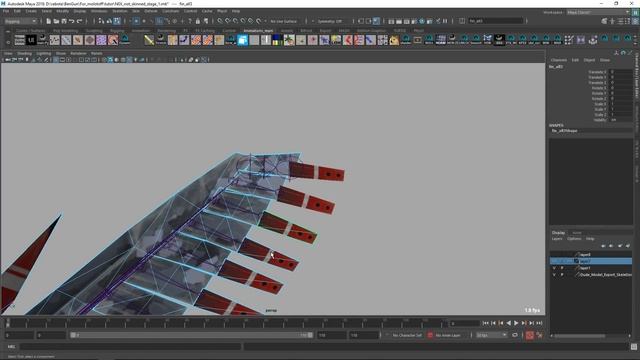The width and height of the screenshot is (640, 360).
Task: Open the Deform menu
Action: (x=151, y=11)
